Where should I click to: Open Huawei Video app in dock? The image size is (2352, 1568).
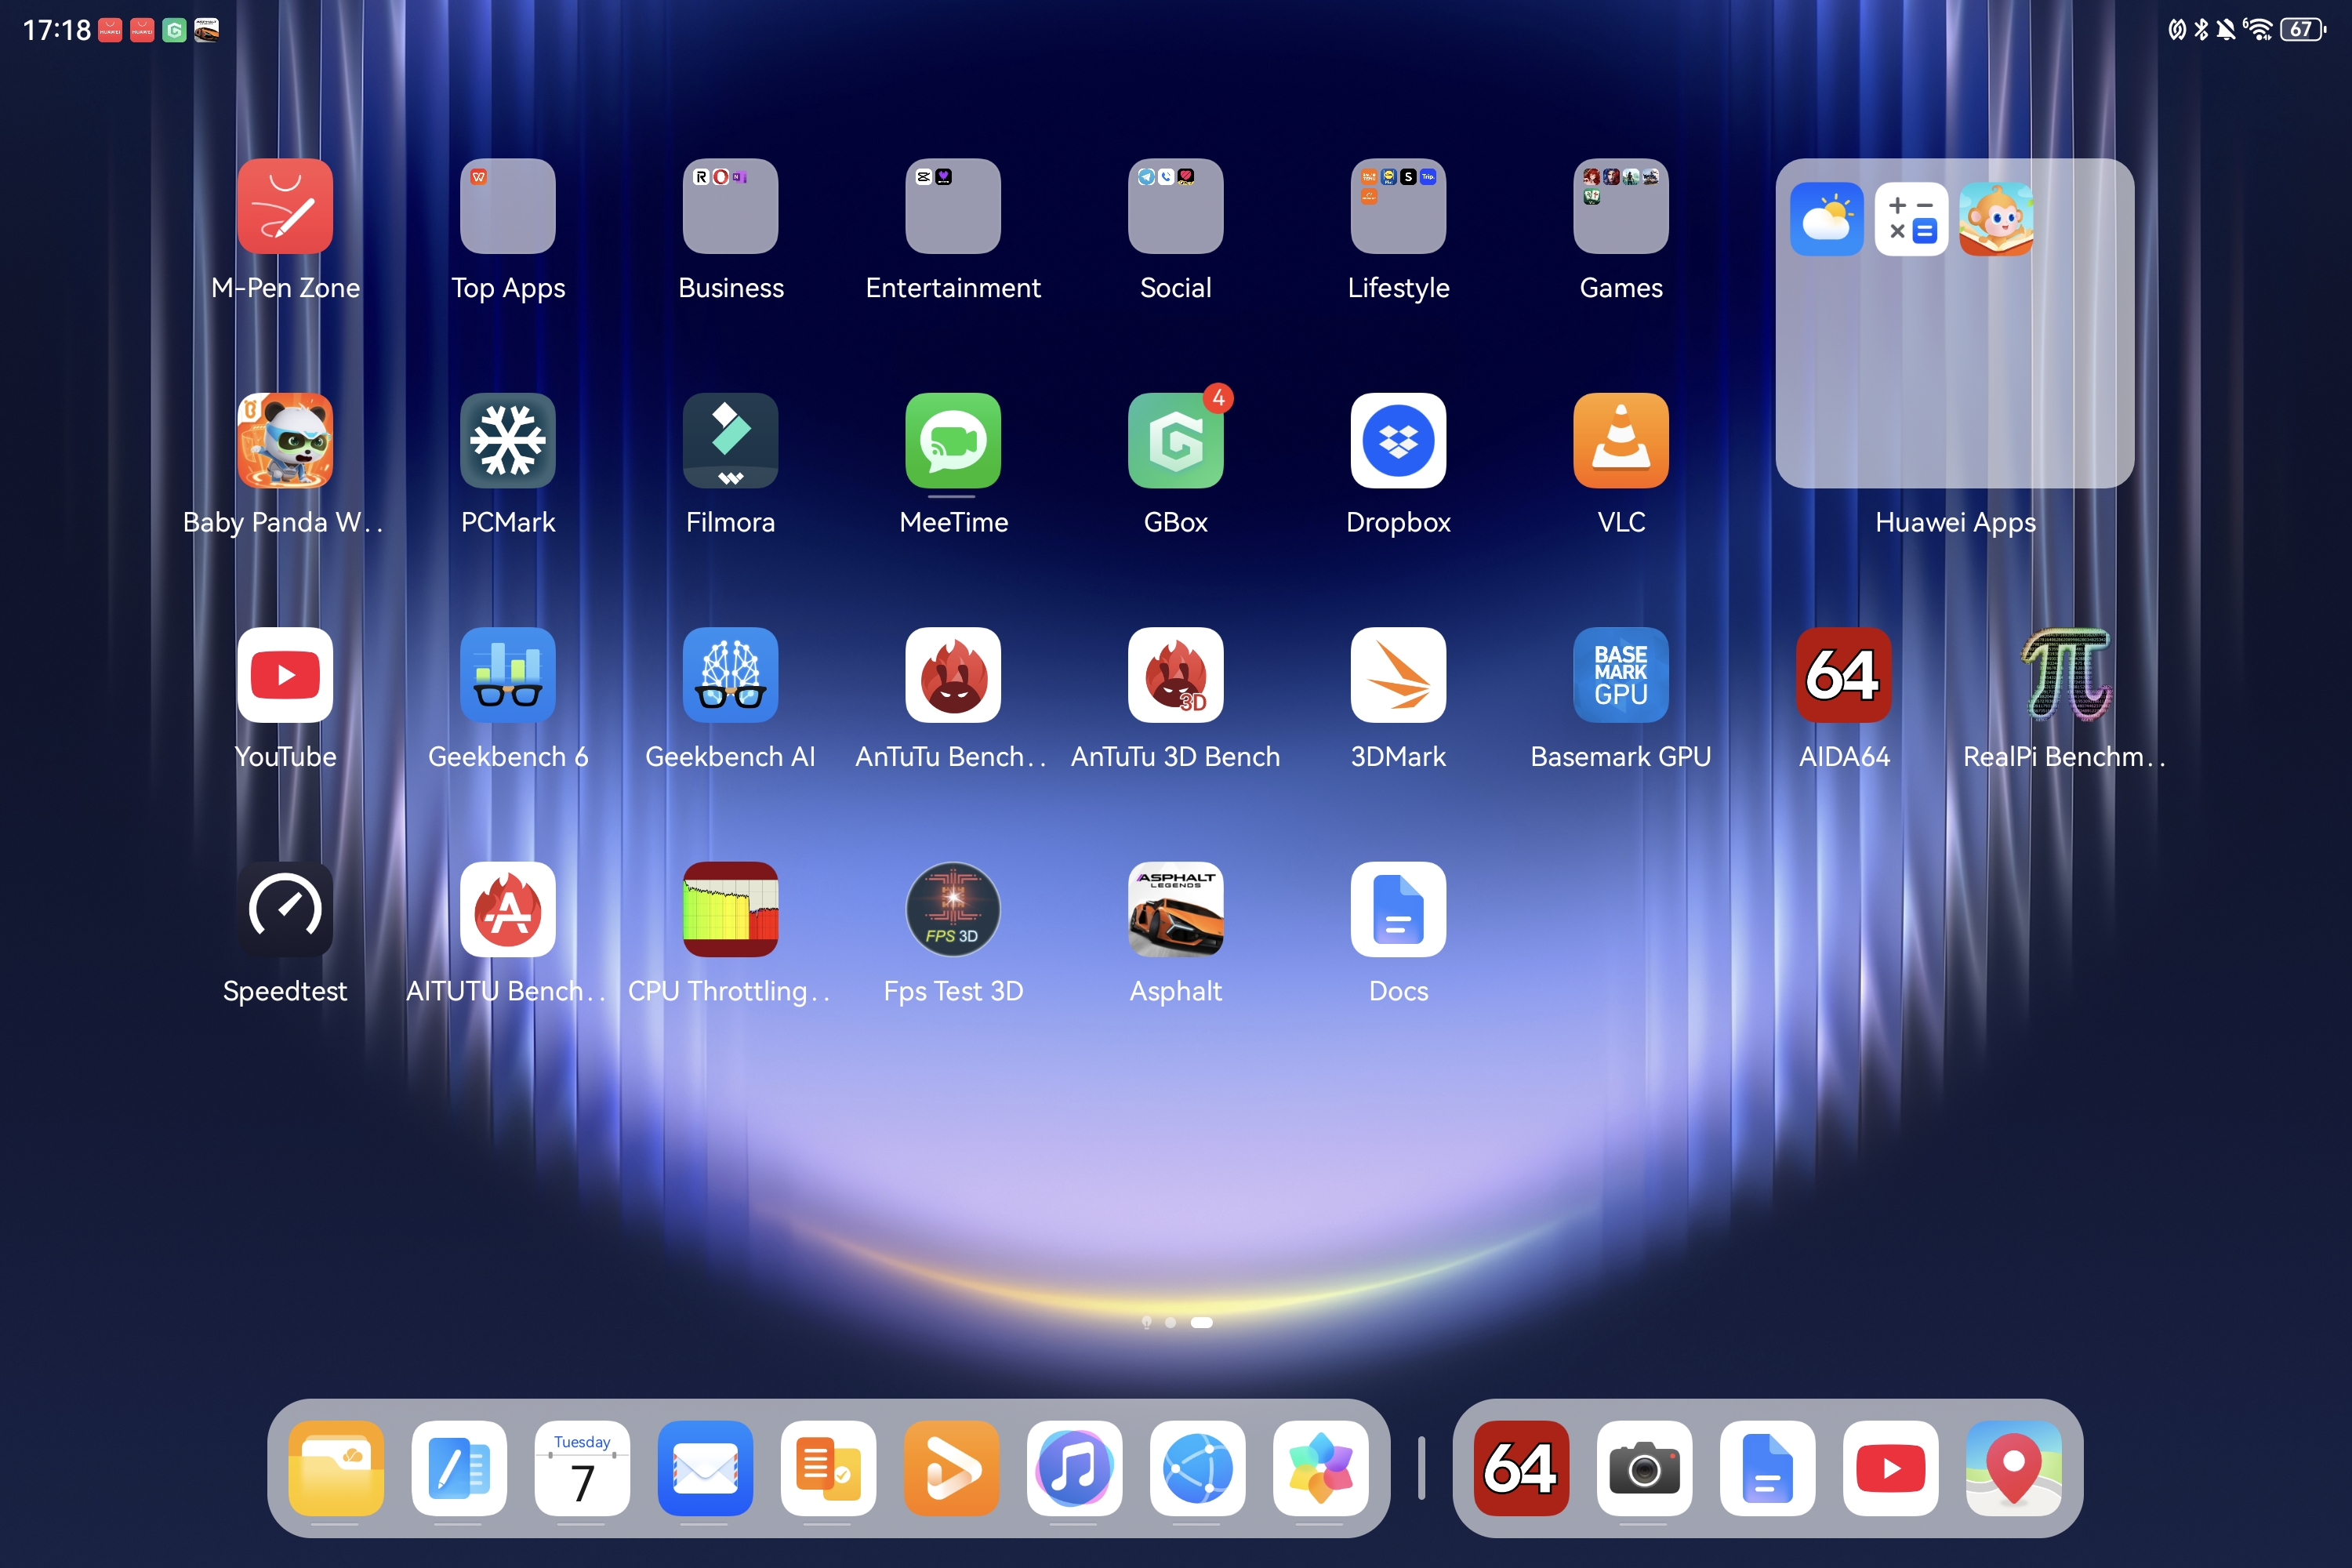point(951,1468)
